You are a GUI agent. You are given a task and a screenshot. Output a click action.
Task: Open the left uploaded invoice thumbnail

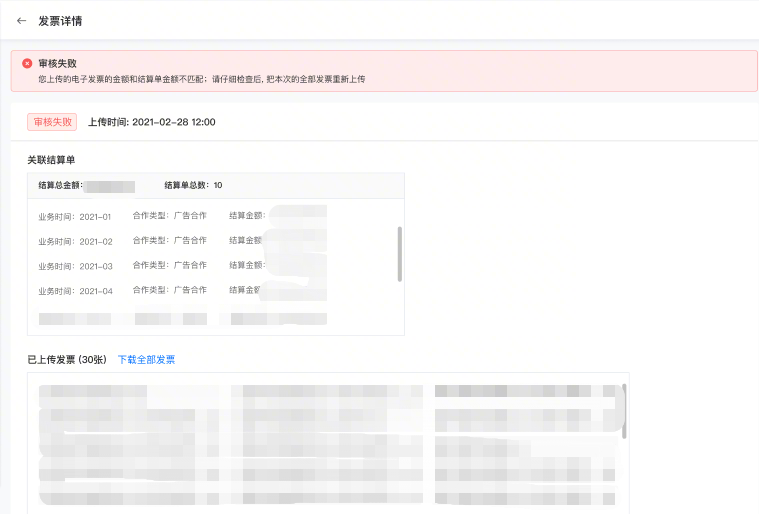pyautogui.click(x=230, y=443)
